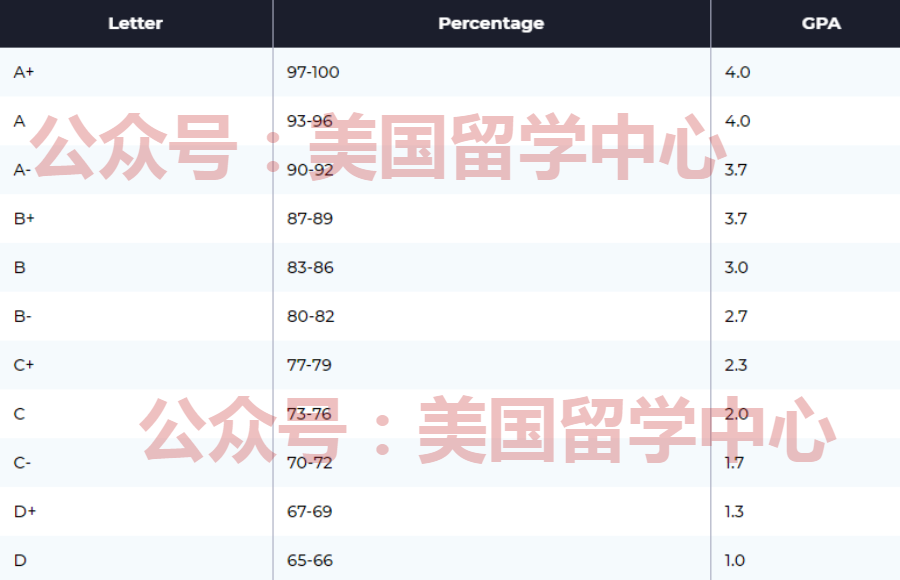Click the B letter grade cell
The image size is (900, 580).
pos(18,267)
